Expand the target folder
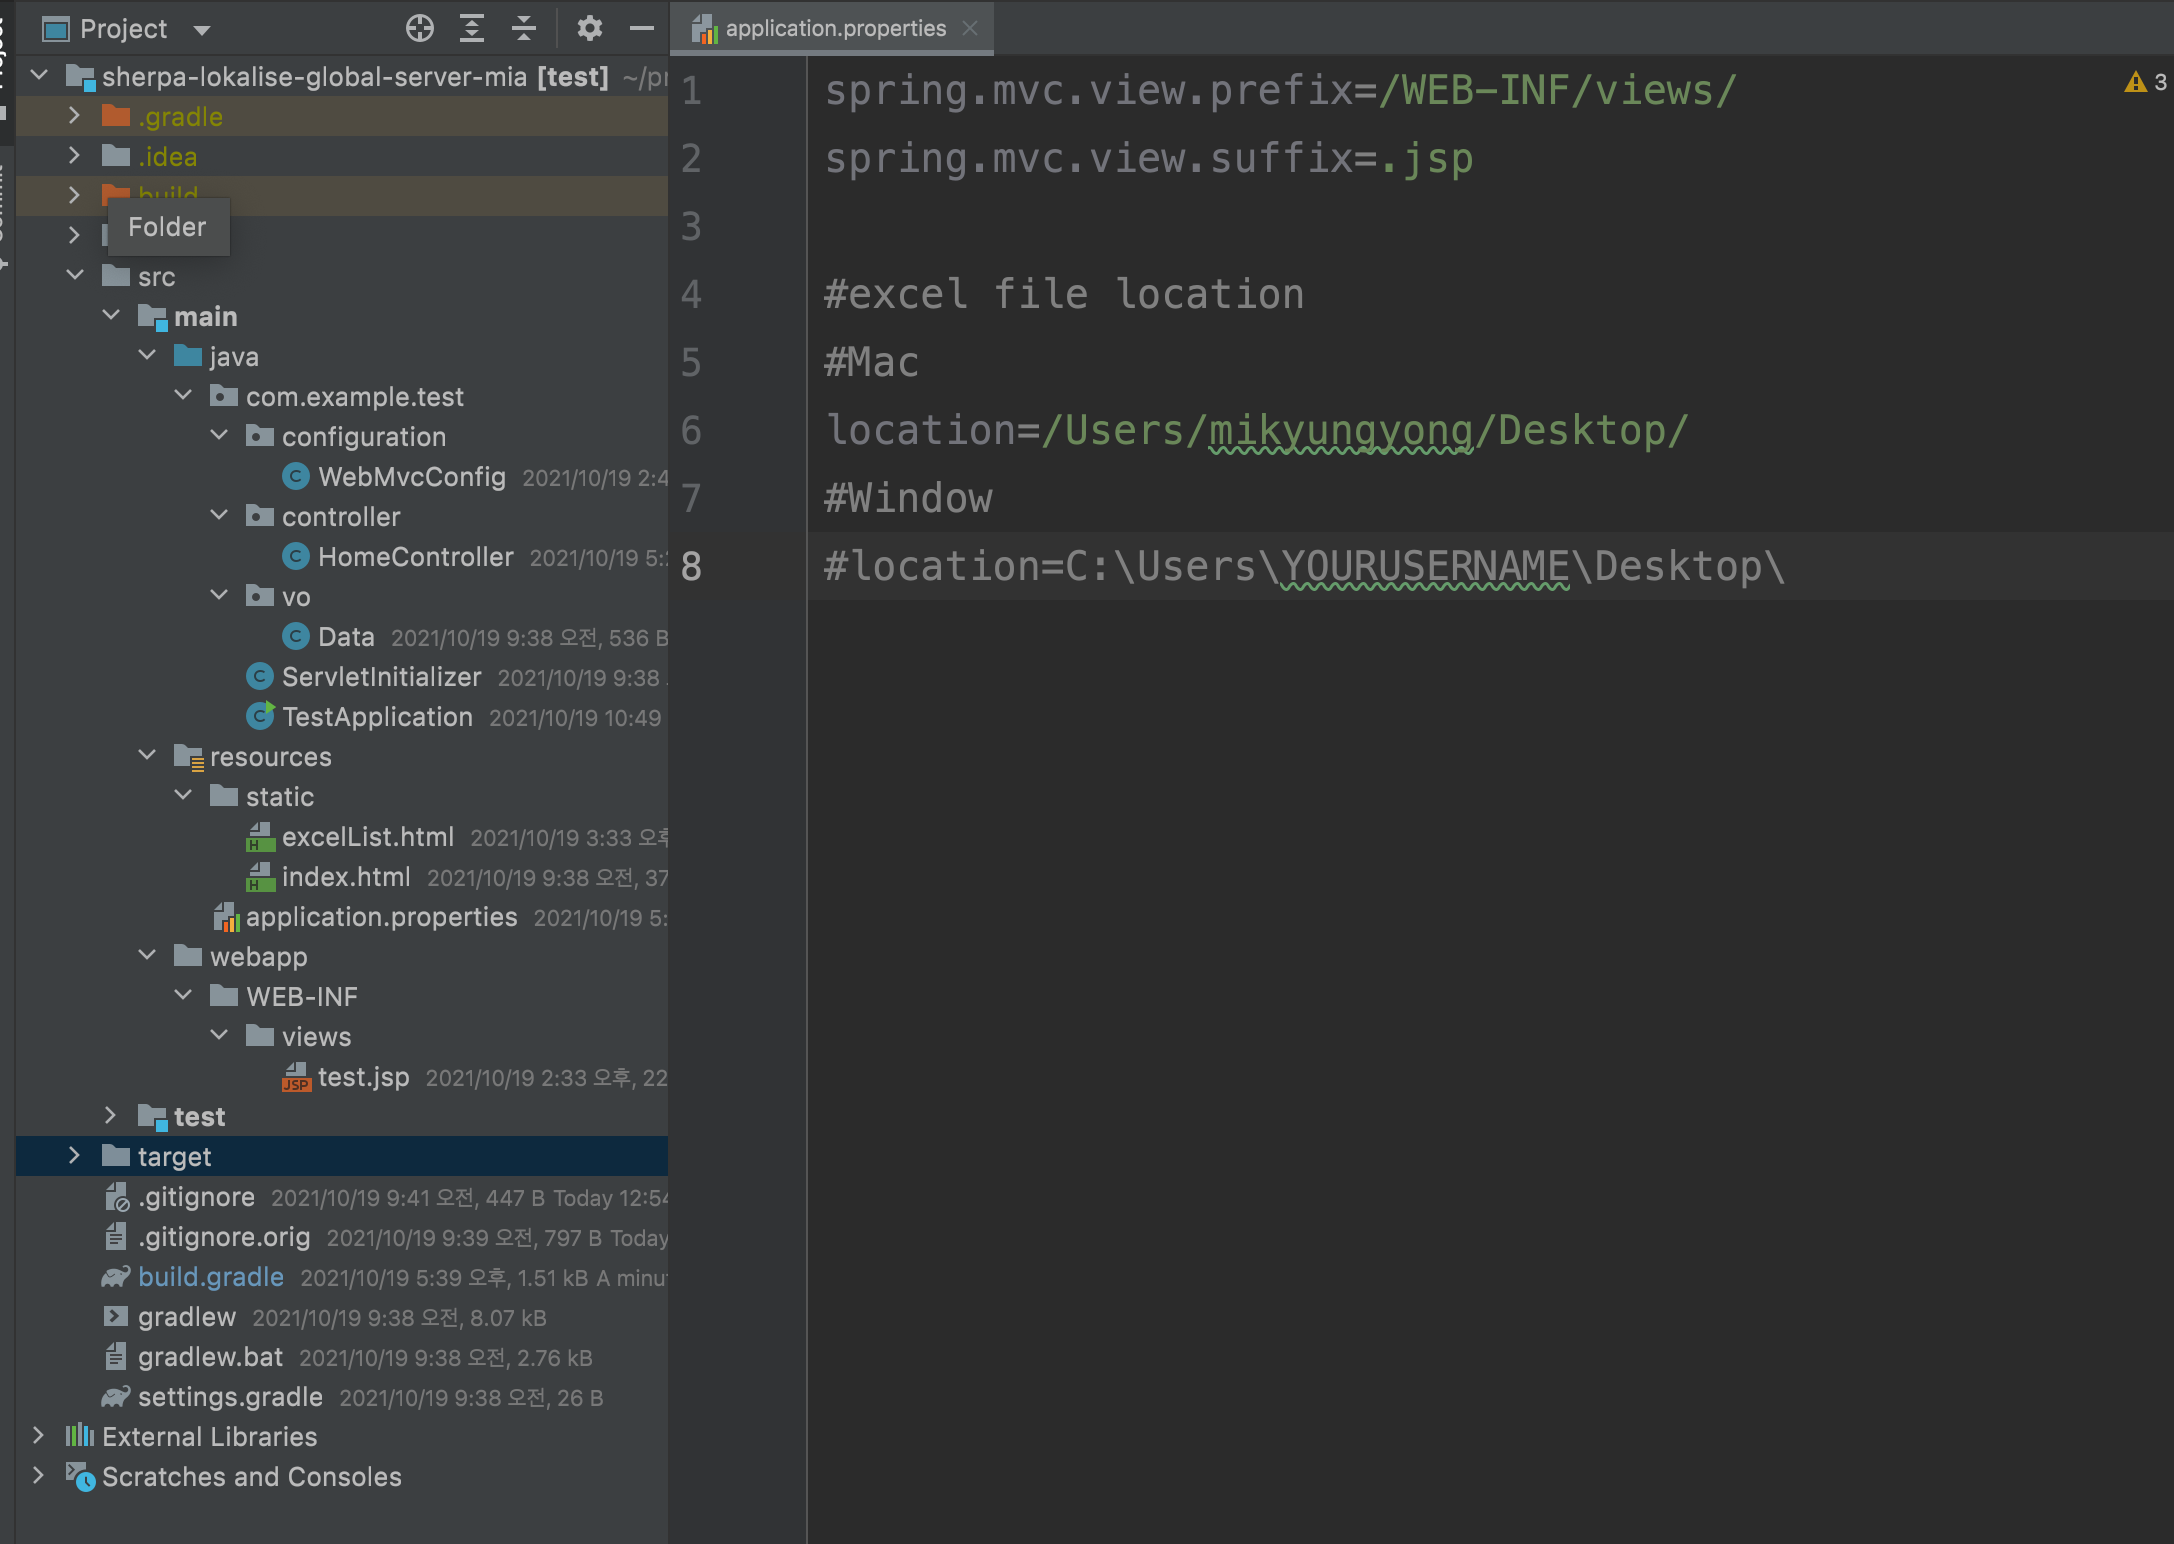The width and height of the screenshot is (2174, 1544). tap(74, 1156)
